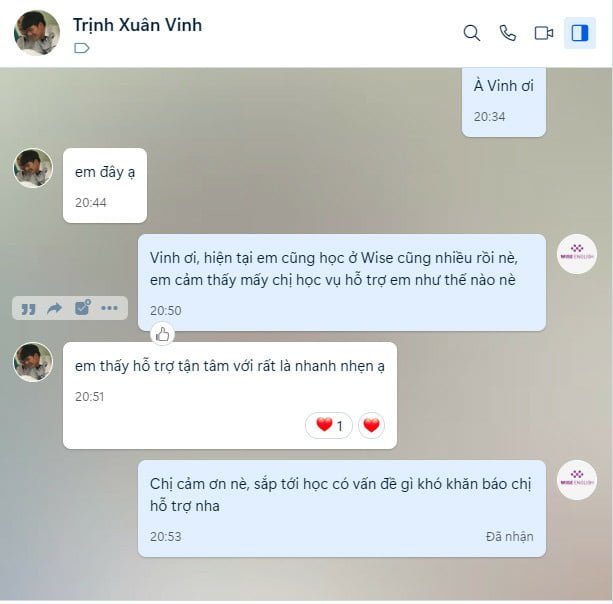React with the thumbs-up like icon

point(163,334)
